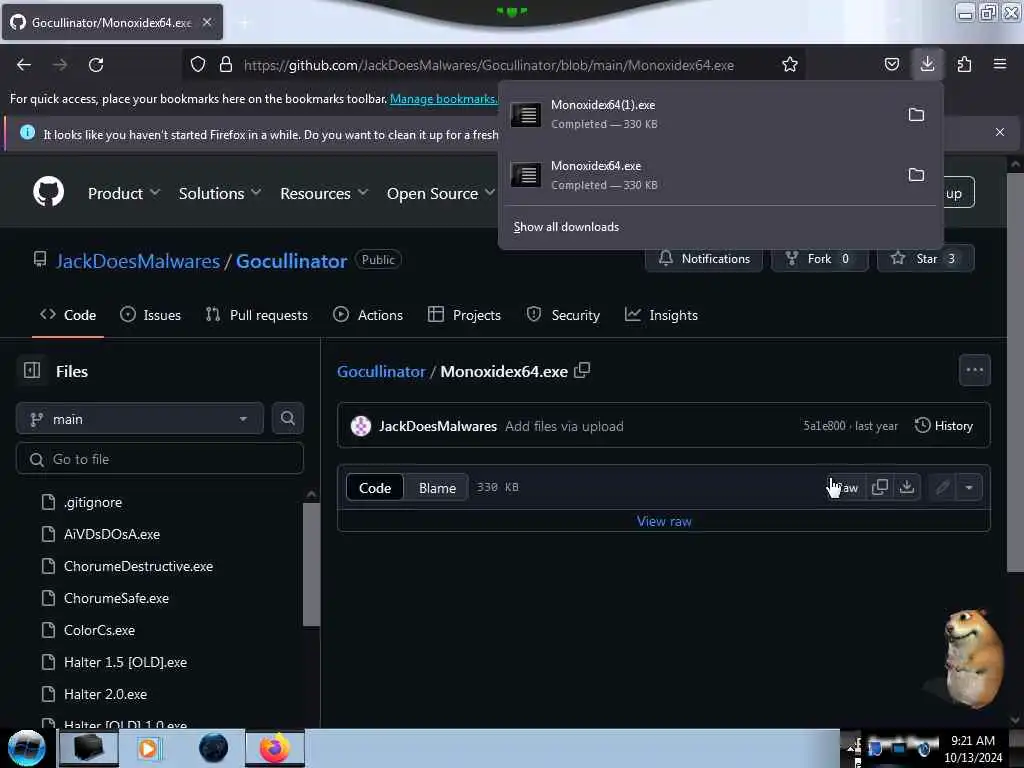
Task: Open the Pull requests tab
Action: point(257,315)
